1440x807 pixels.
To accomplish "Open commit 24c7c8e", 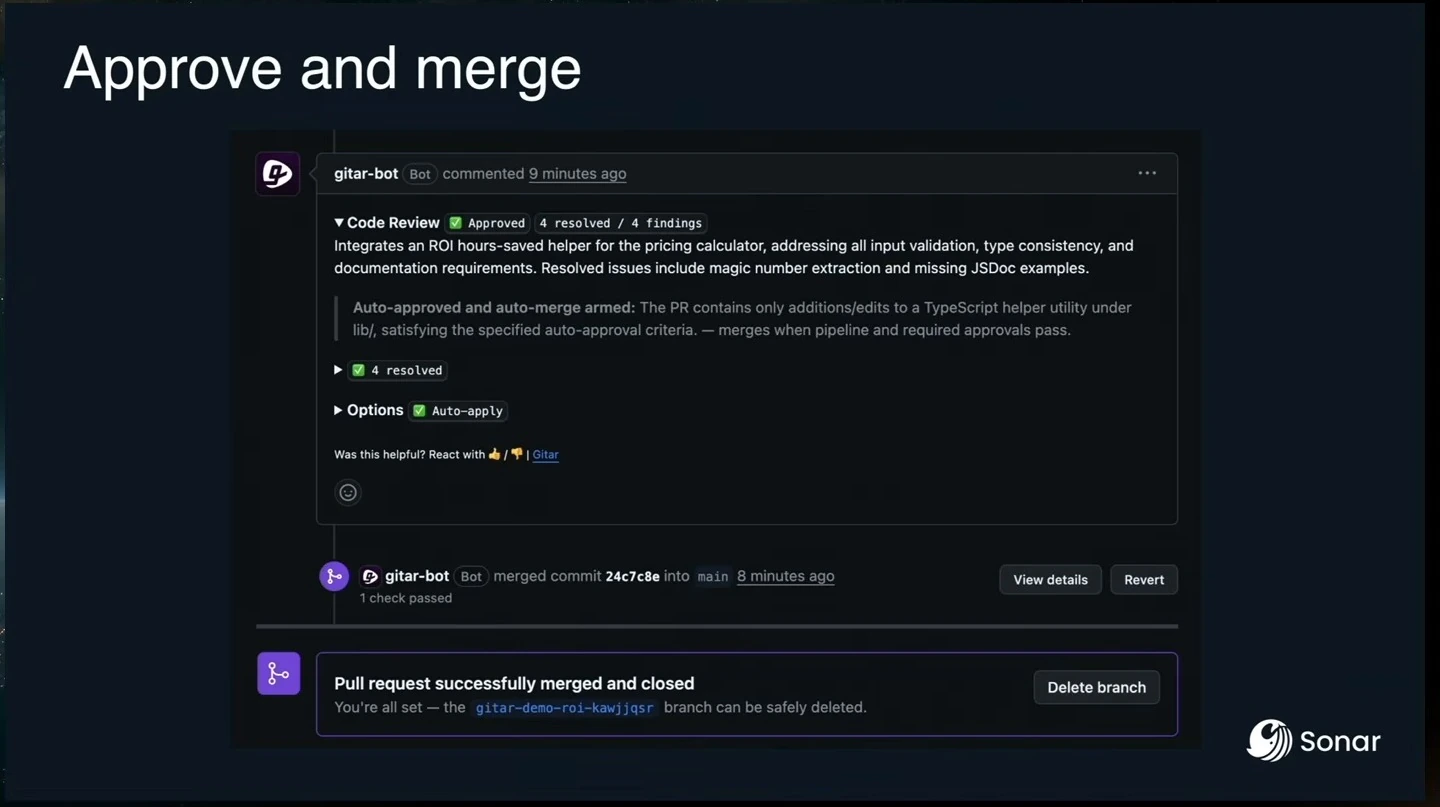I will pyautogui.click(x=632, y=577).
